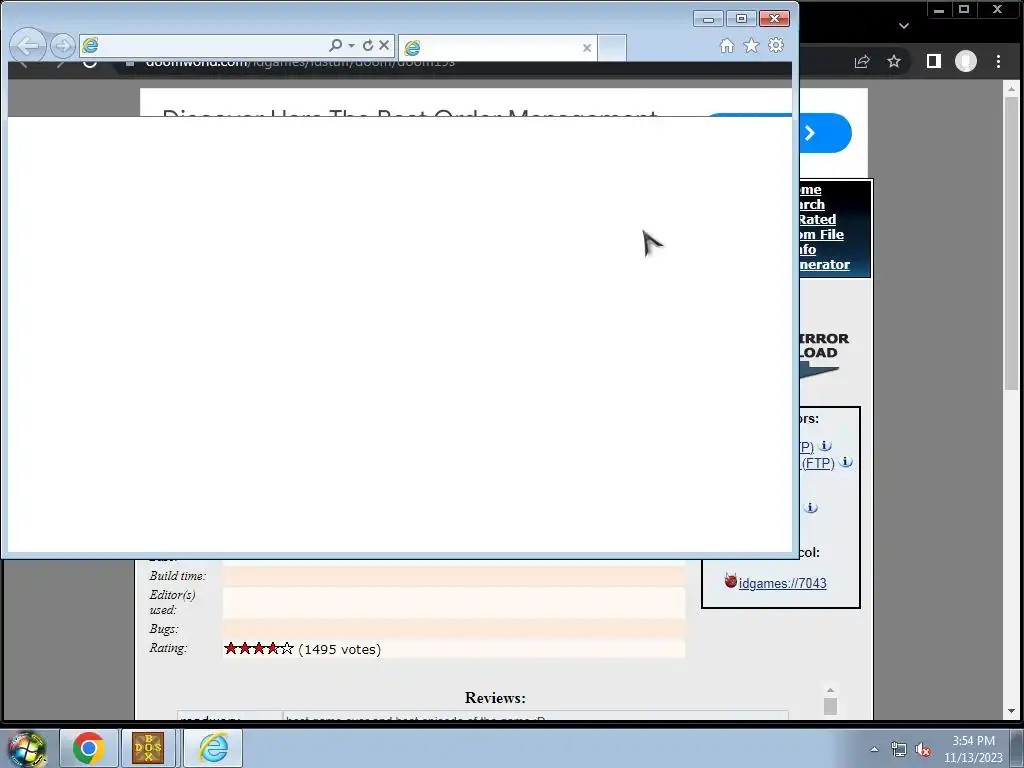The width and height of the screenshot is (1024, 768).
Task: Click info icon beside the upper mirror link
Action: tap(825, 445)
